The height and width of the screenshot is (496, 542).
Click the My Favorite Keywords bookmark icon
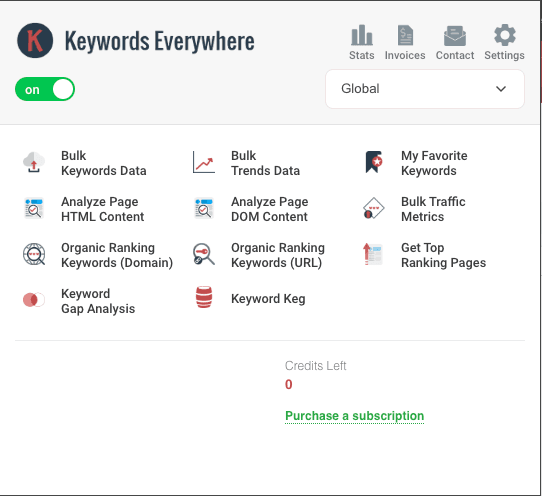(374, 162)
